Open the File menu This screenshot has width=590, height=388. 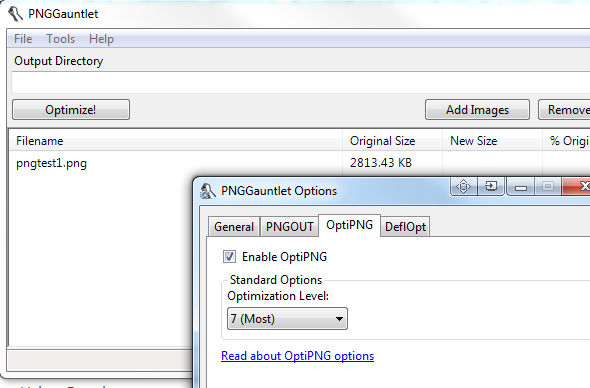(x=23, y=39)
